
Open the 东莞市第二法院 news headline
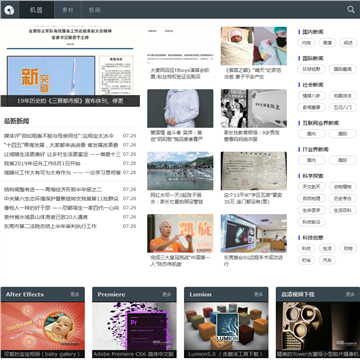50,226
